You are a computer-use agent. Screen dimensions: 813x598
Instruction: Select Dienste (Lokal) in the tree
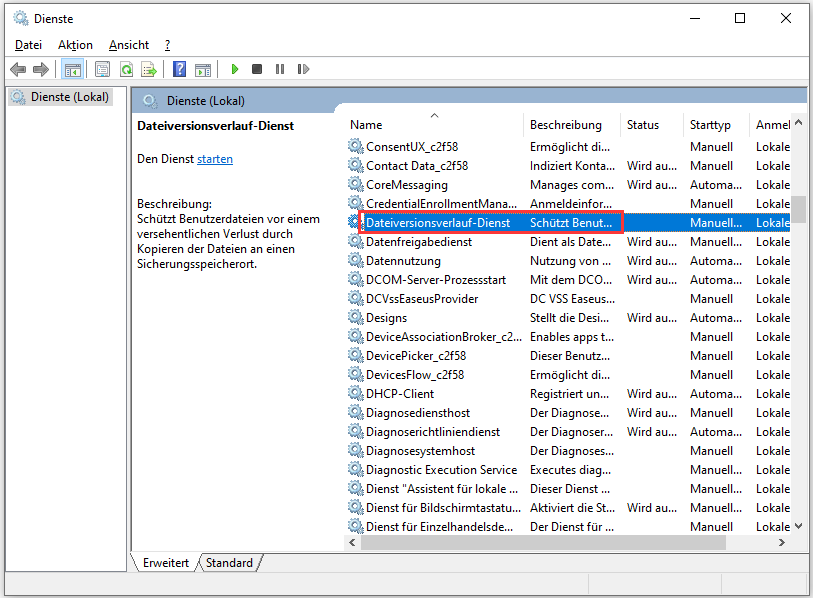coord(67,97)
